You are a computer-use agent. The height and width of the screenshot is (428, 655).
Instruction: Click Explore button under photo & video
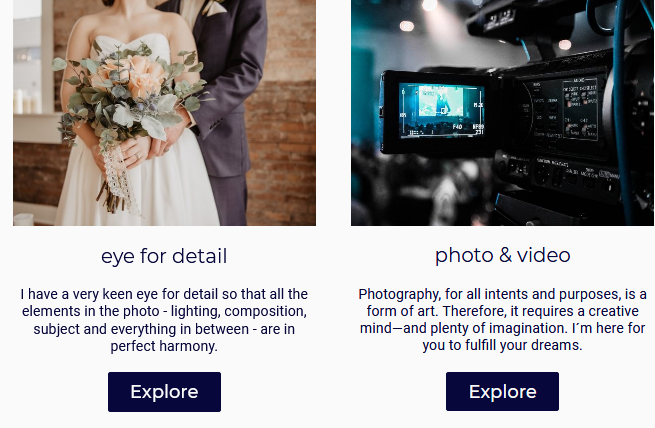click(502, 391)
